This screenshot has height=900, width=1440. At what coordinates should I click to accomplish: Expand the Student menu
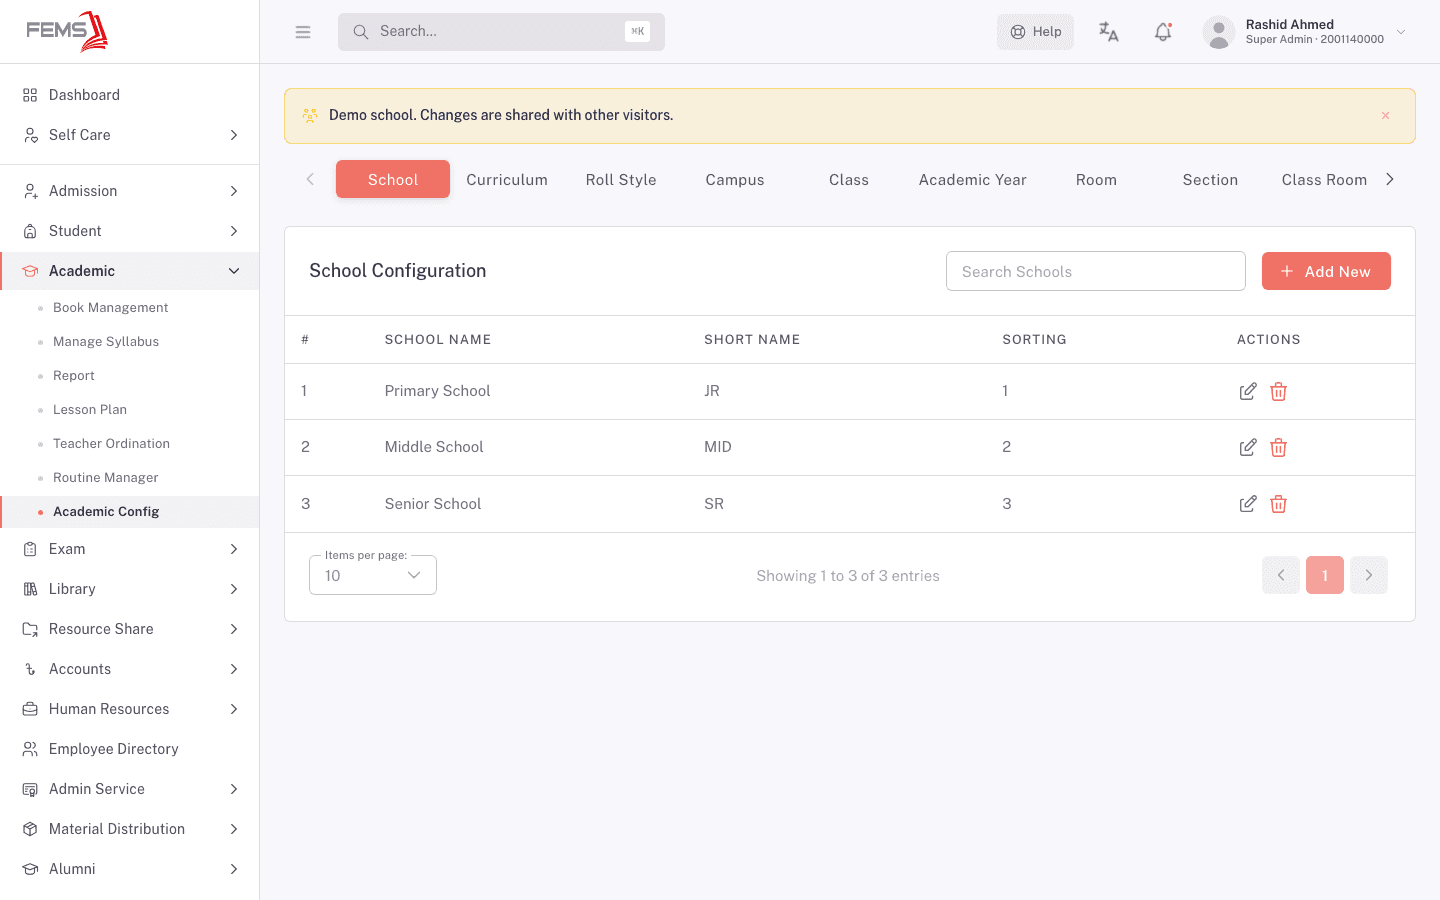(130, 231)
